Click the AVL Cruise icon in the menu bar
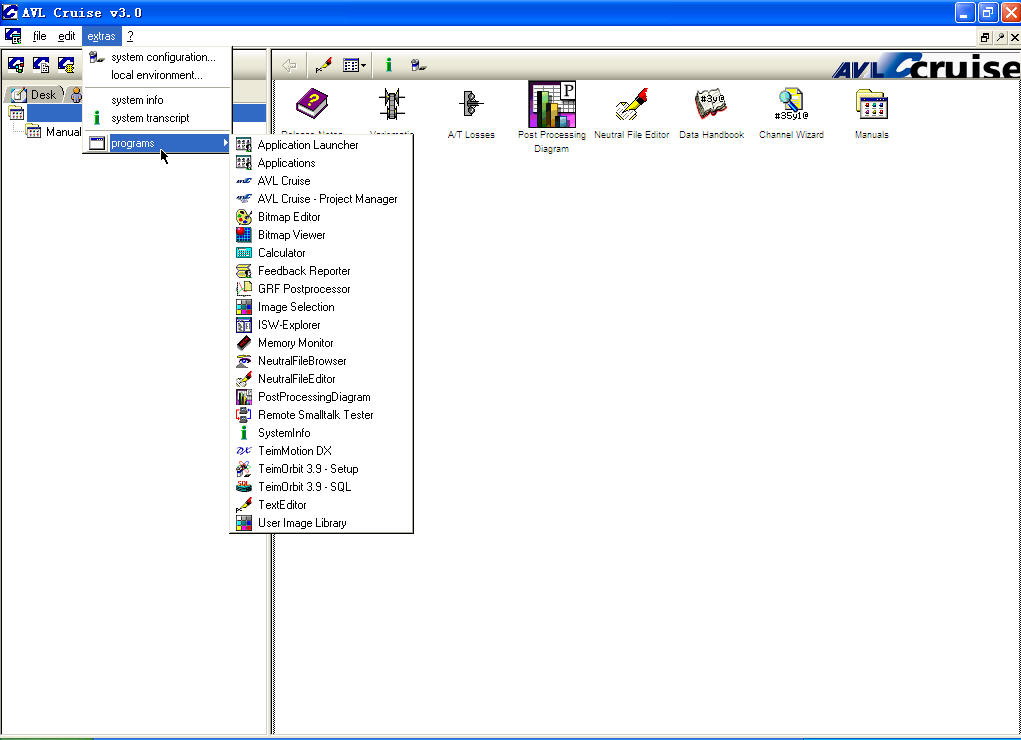The image size is (1021, 740). tap(13, 36)
